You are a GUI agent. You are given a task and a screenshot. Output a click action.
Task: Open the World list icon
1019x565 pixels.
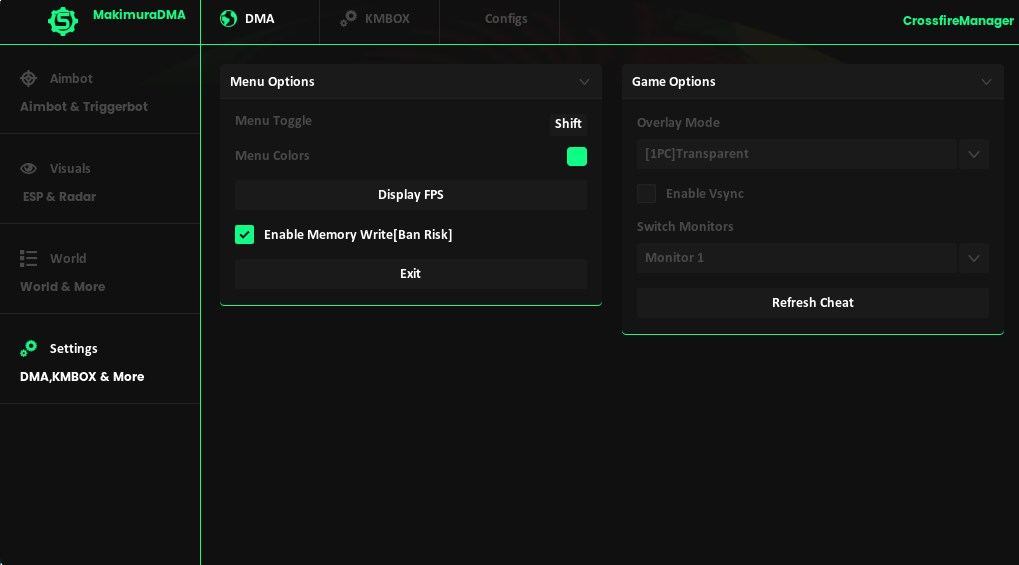(x=29, y=259)
